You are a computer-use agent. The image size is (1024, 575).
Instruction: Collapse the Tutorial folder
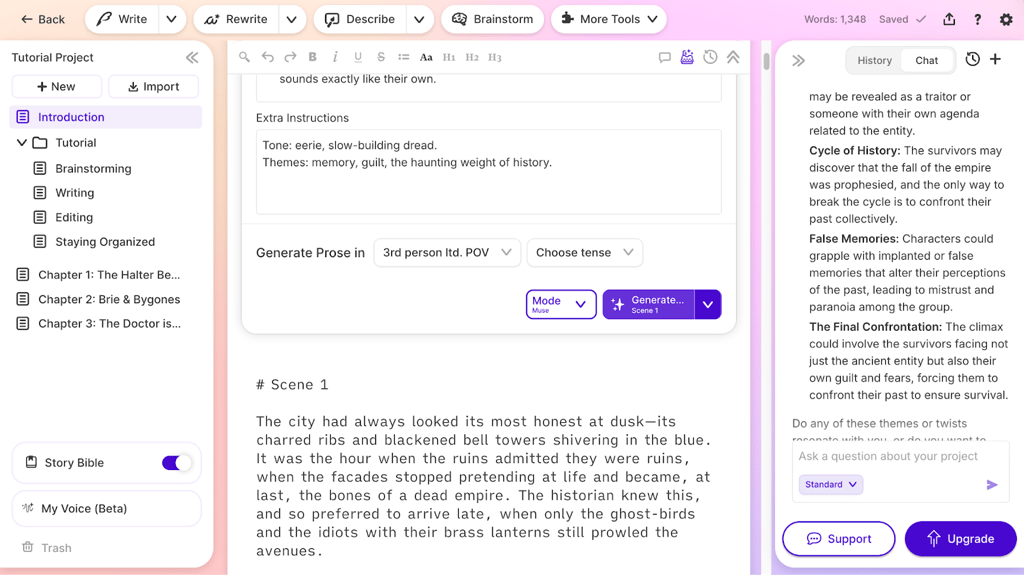[22, 143]
